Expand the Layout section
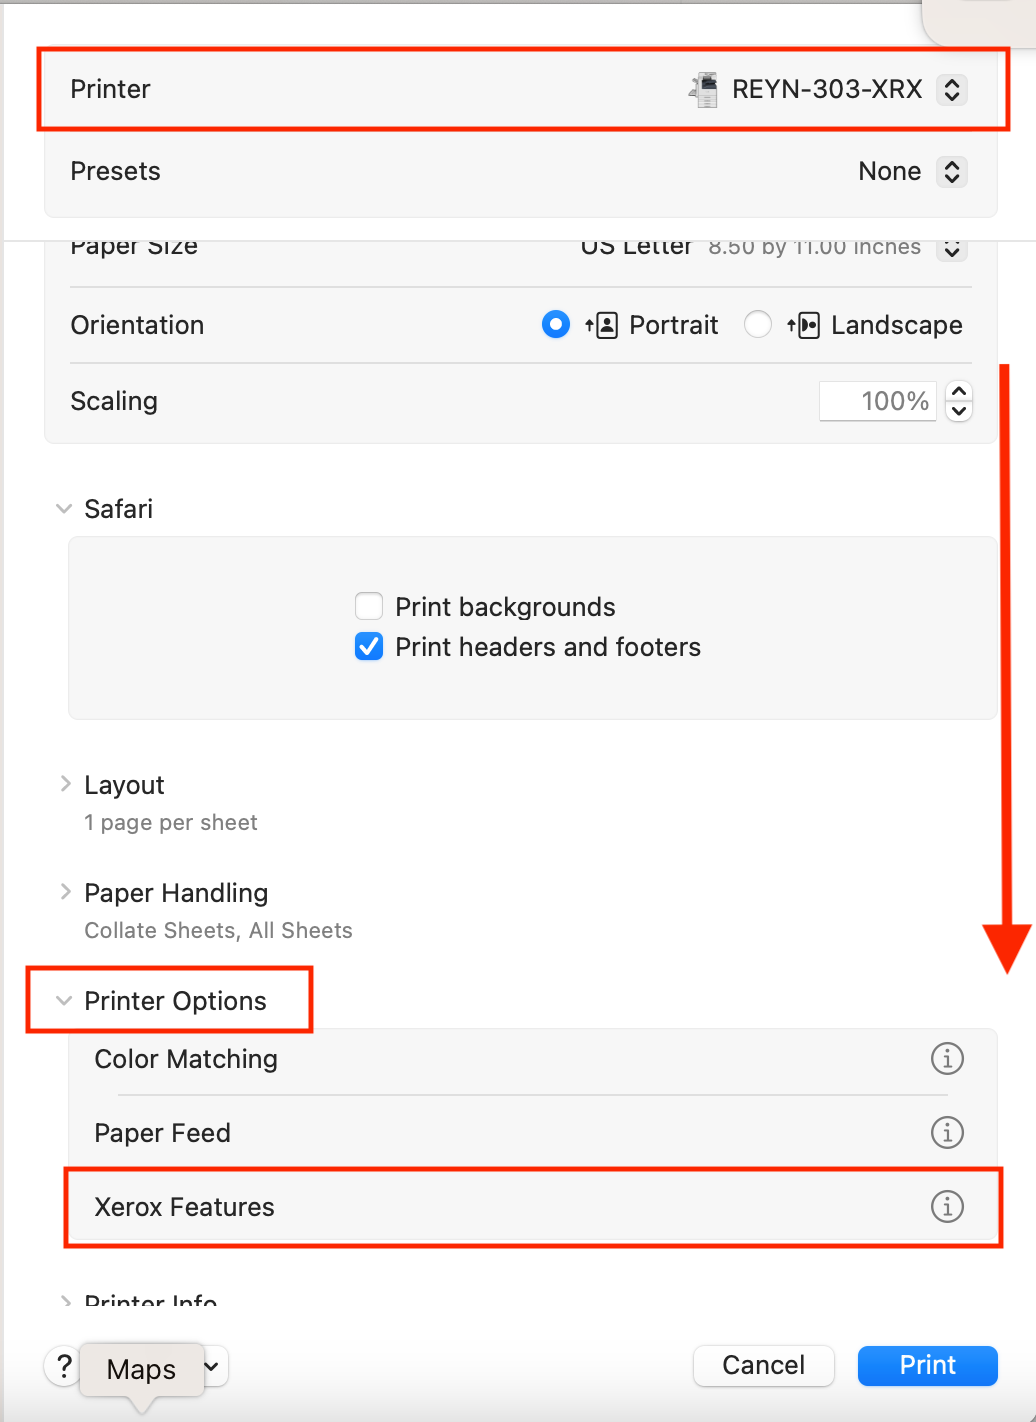Viewport: 1036px width, 1422px height. (x=65, y=784)
